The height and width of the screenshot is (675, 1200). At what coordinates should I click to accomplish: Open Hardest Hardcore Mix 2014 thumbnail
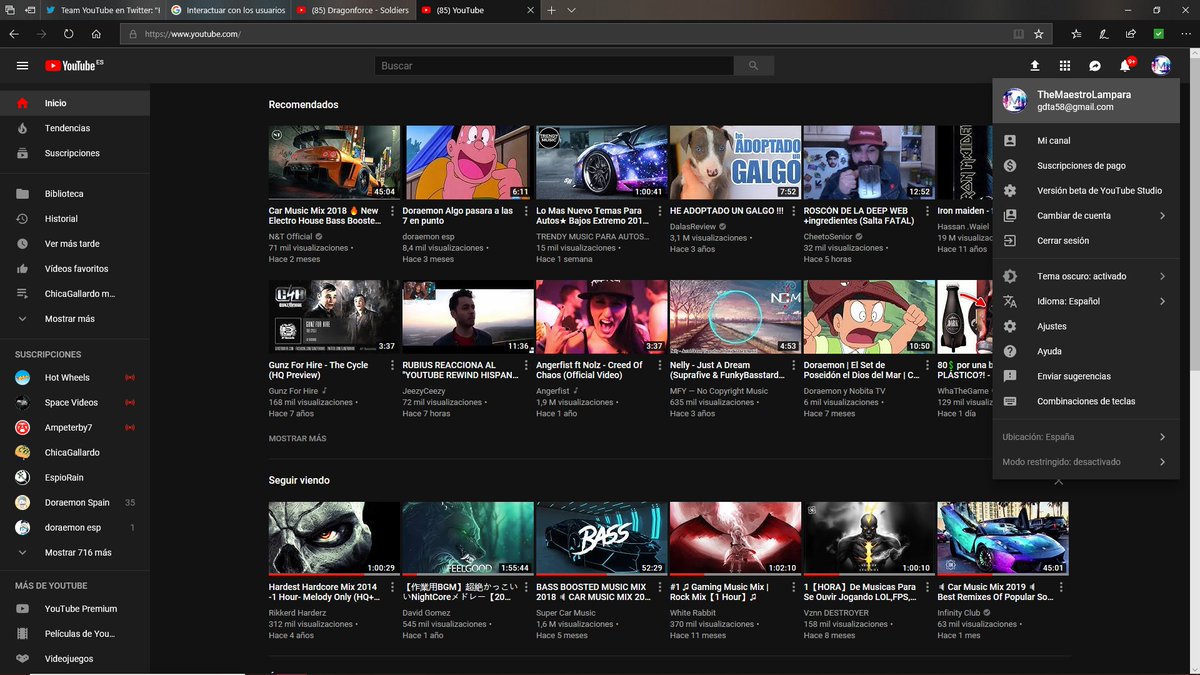tap(334, 538)
